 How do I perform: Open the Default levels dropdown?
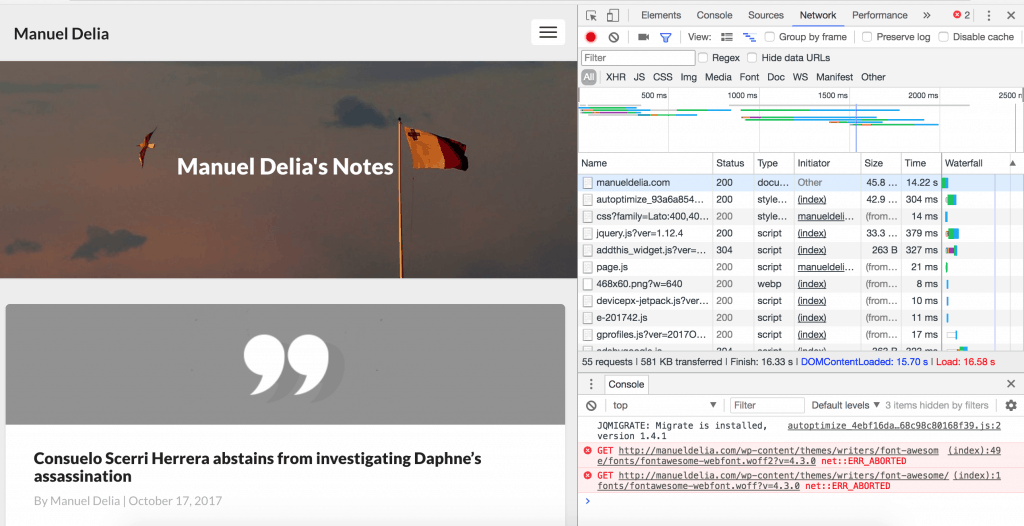click(845, 405)
